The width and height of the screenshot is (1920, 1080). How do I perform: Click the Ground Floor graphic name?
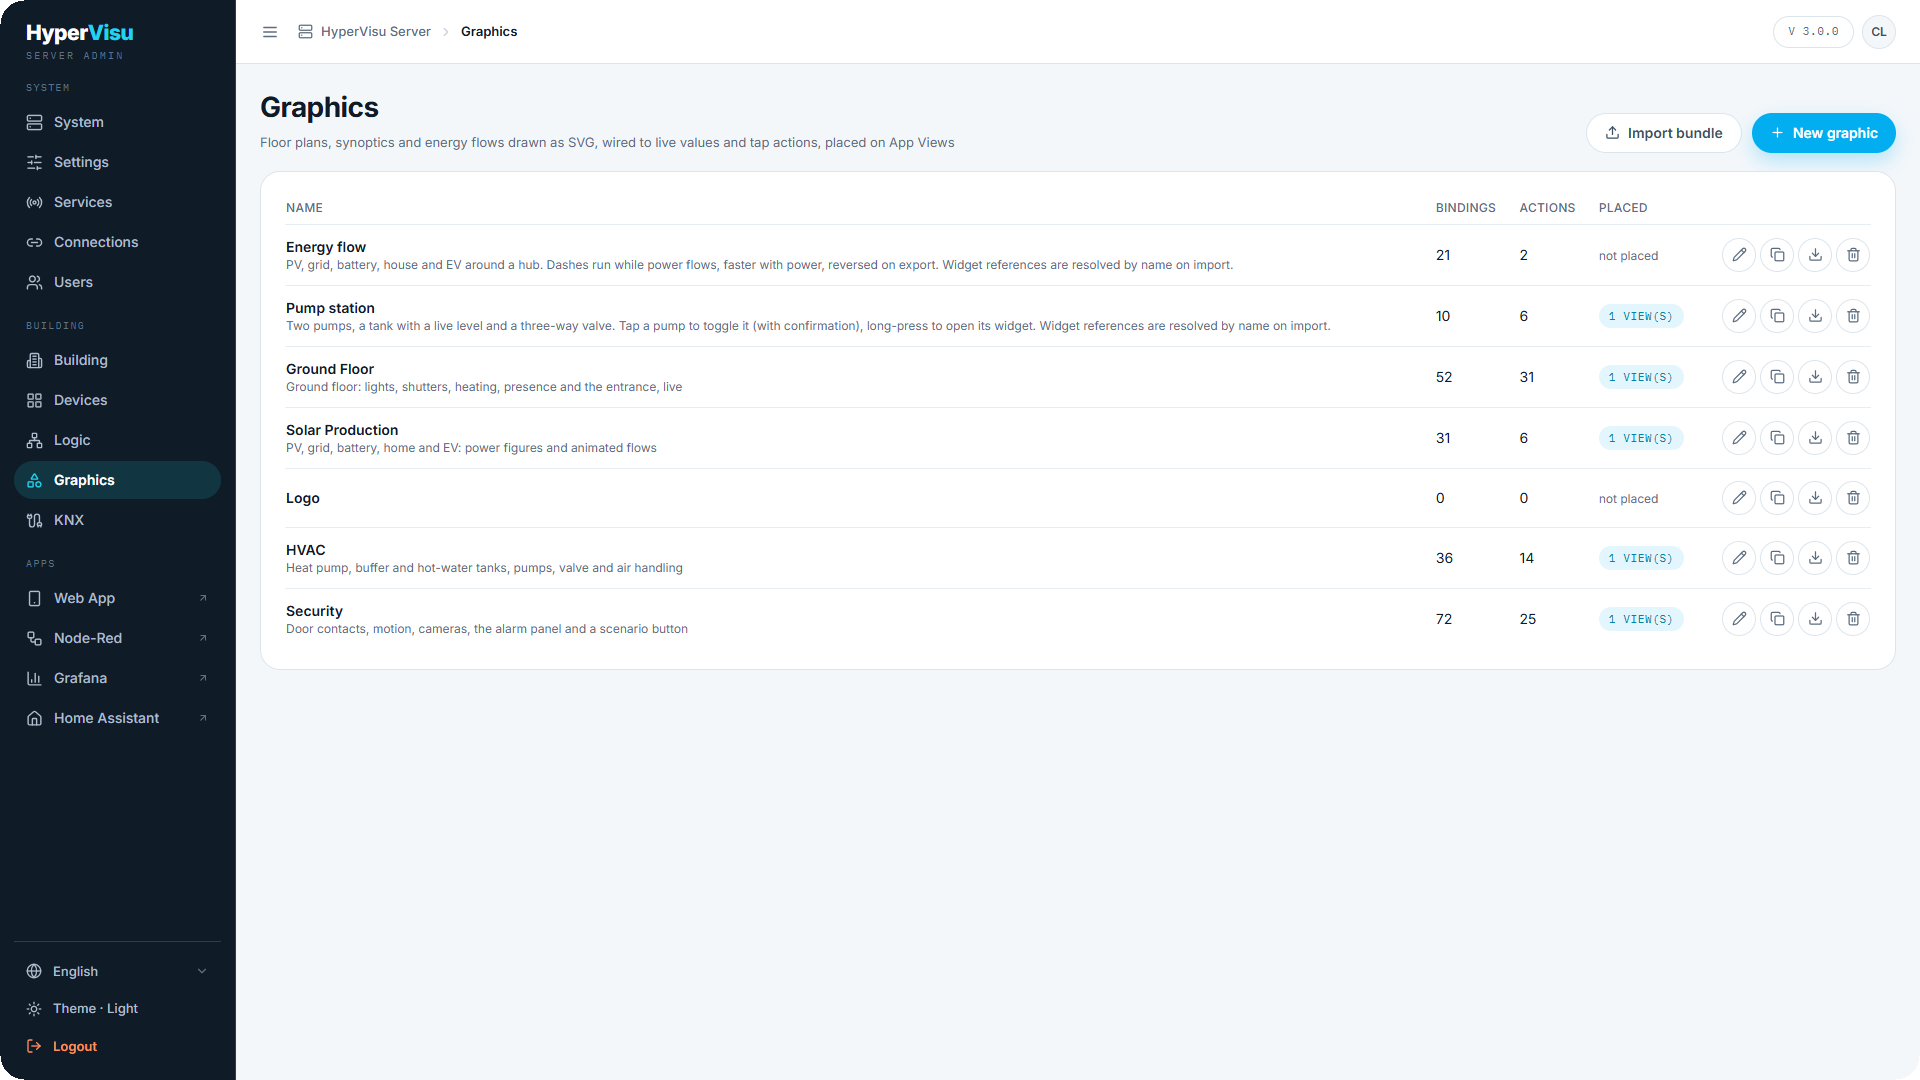point(330,369)
